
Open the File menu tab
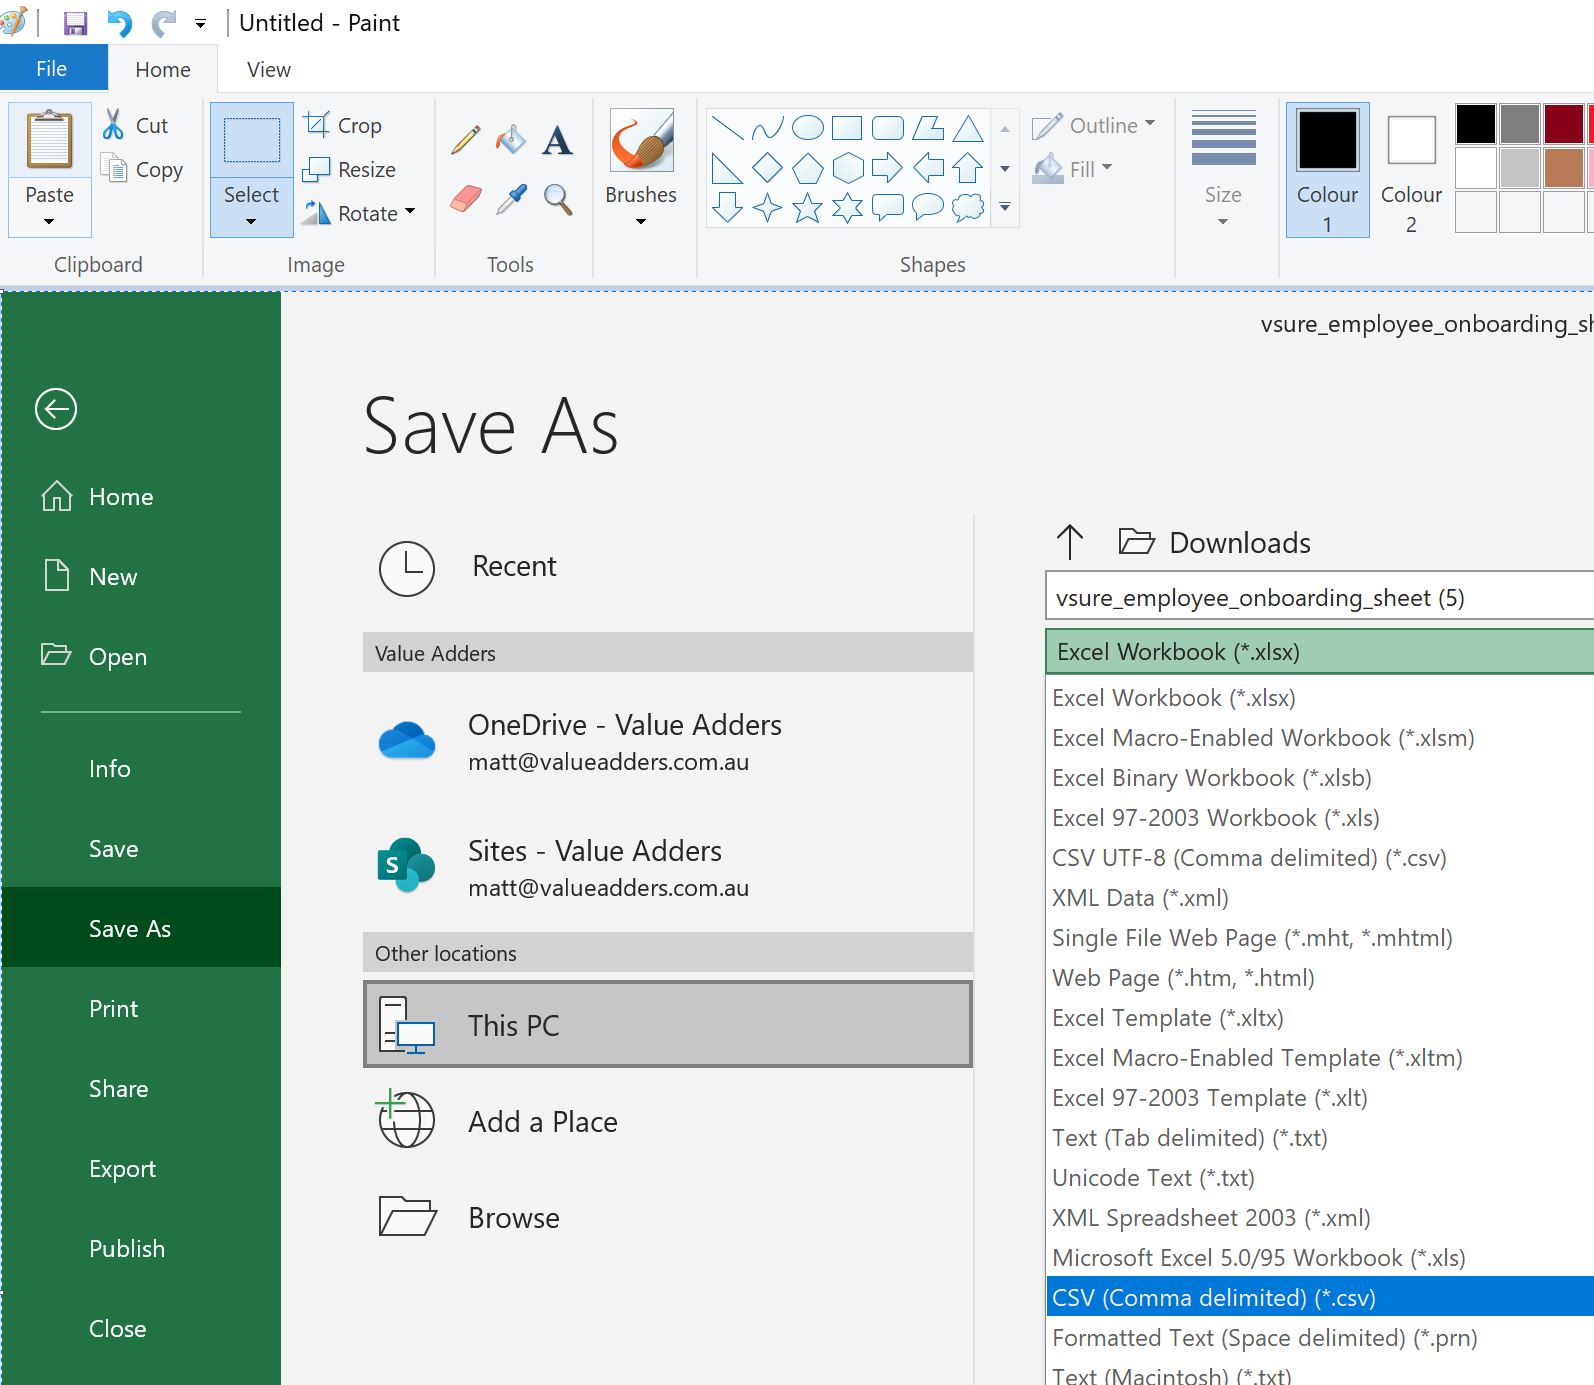click(52, 69)
